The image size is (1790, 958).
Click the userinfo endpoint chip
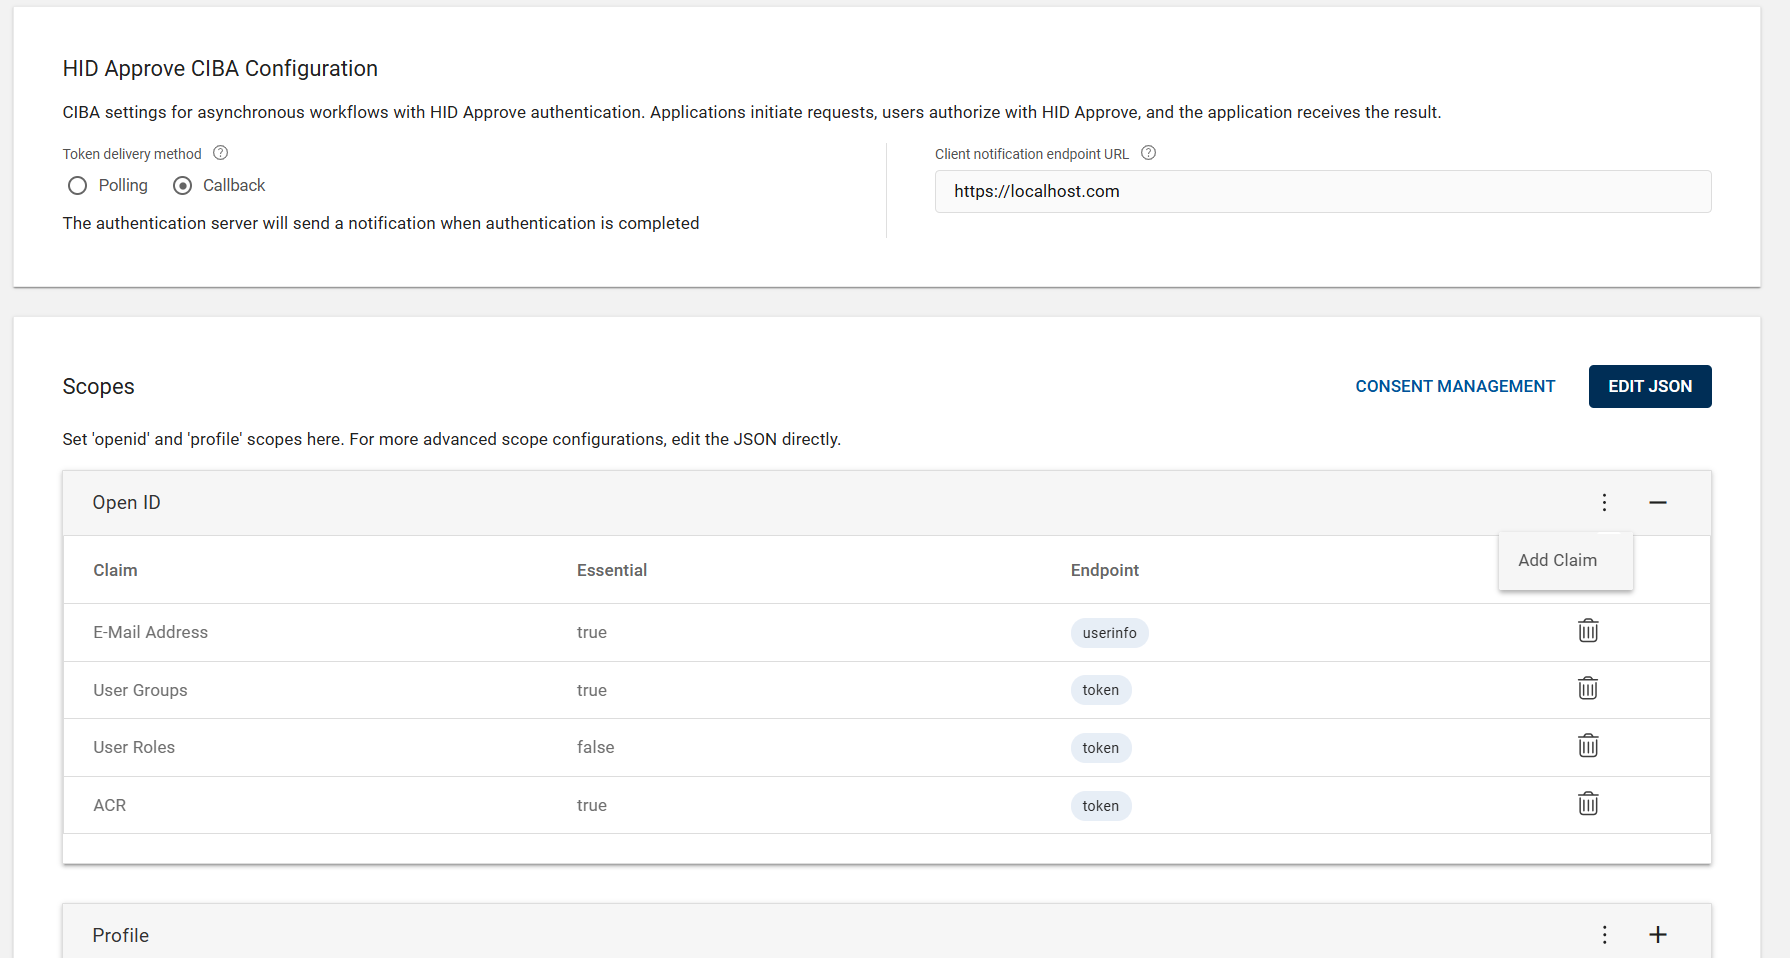click(x=1109, y=633)
